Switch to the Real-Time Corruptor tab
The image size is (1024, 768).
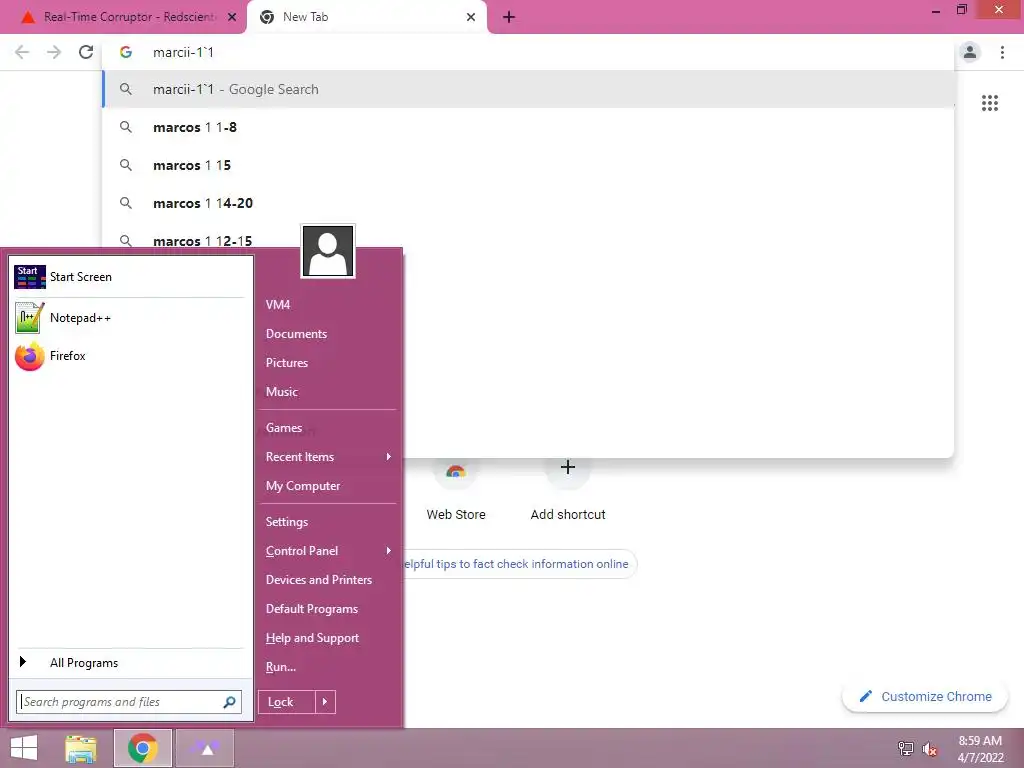[x=123, y=18]
